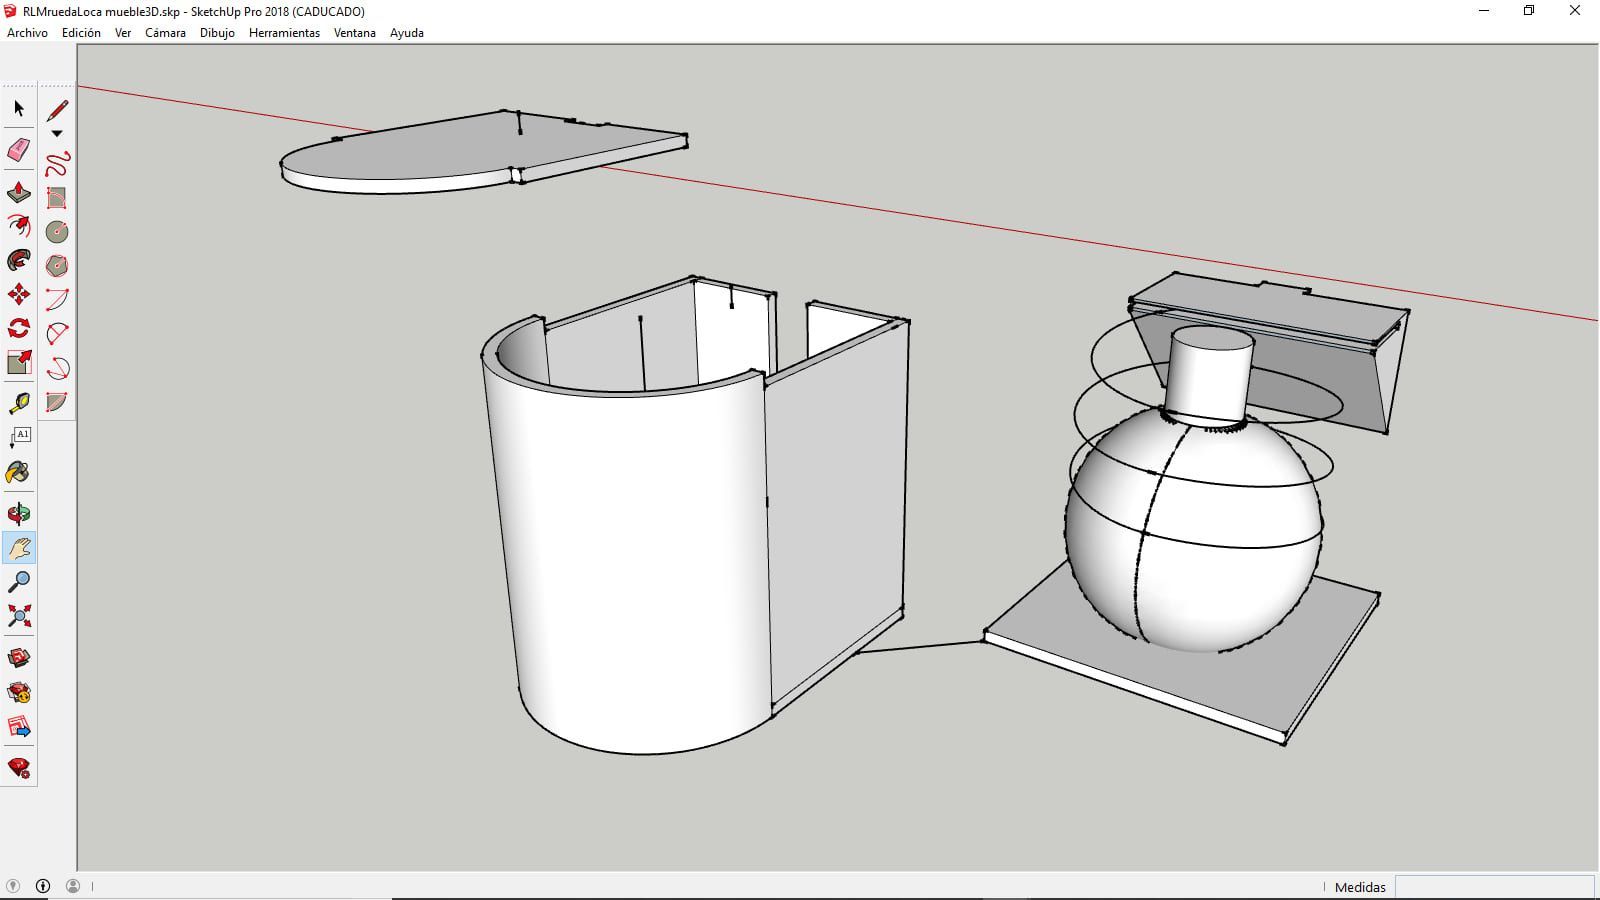Open the Herramientas menu
This screenshot has width=1600, height=900.
tap(284, 33)
